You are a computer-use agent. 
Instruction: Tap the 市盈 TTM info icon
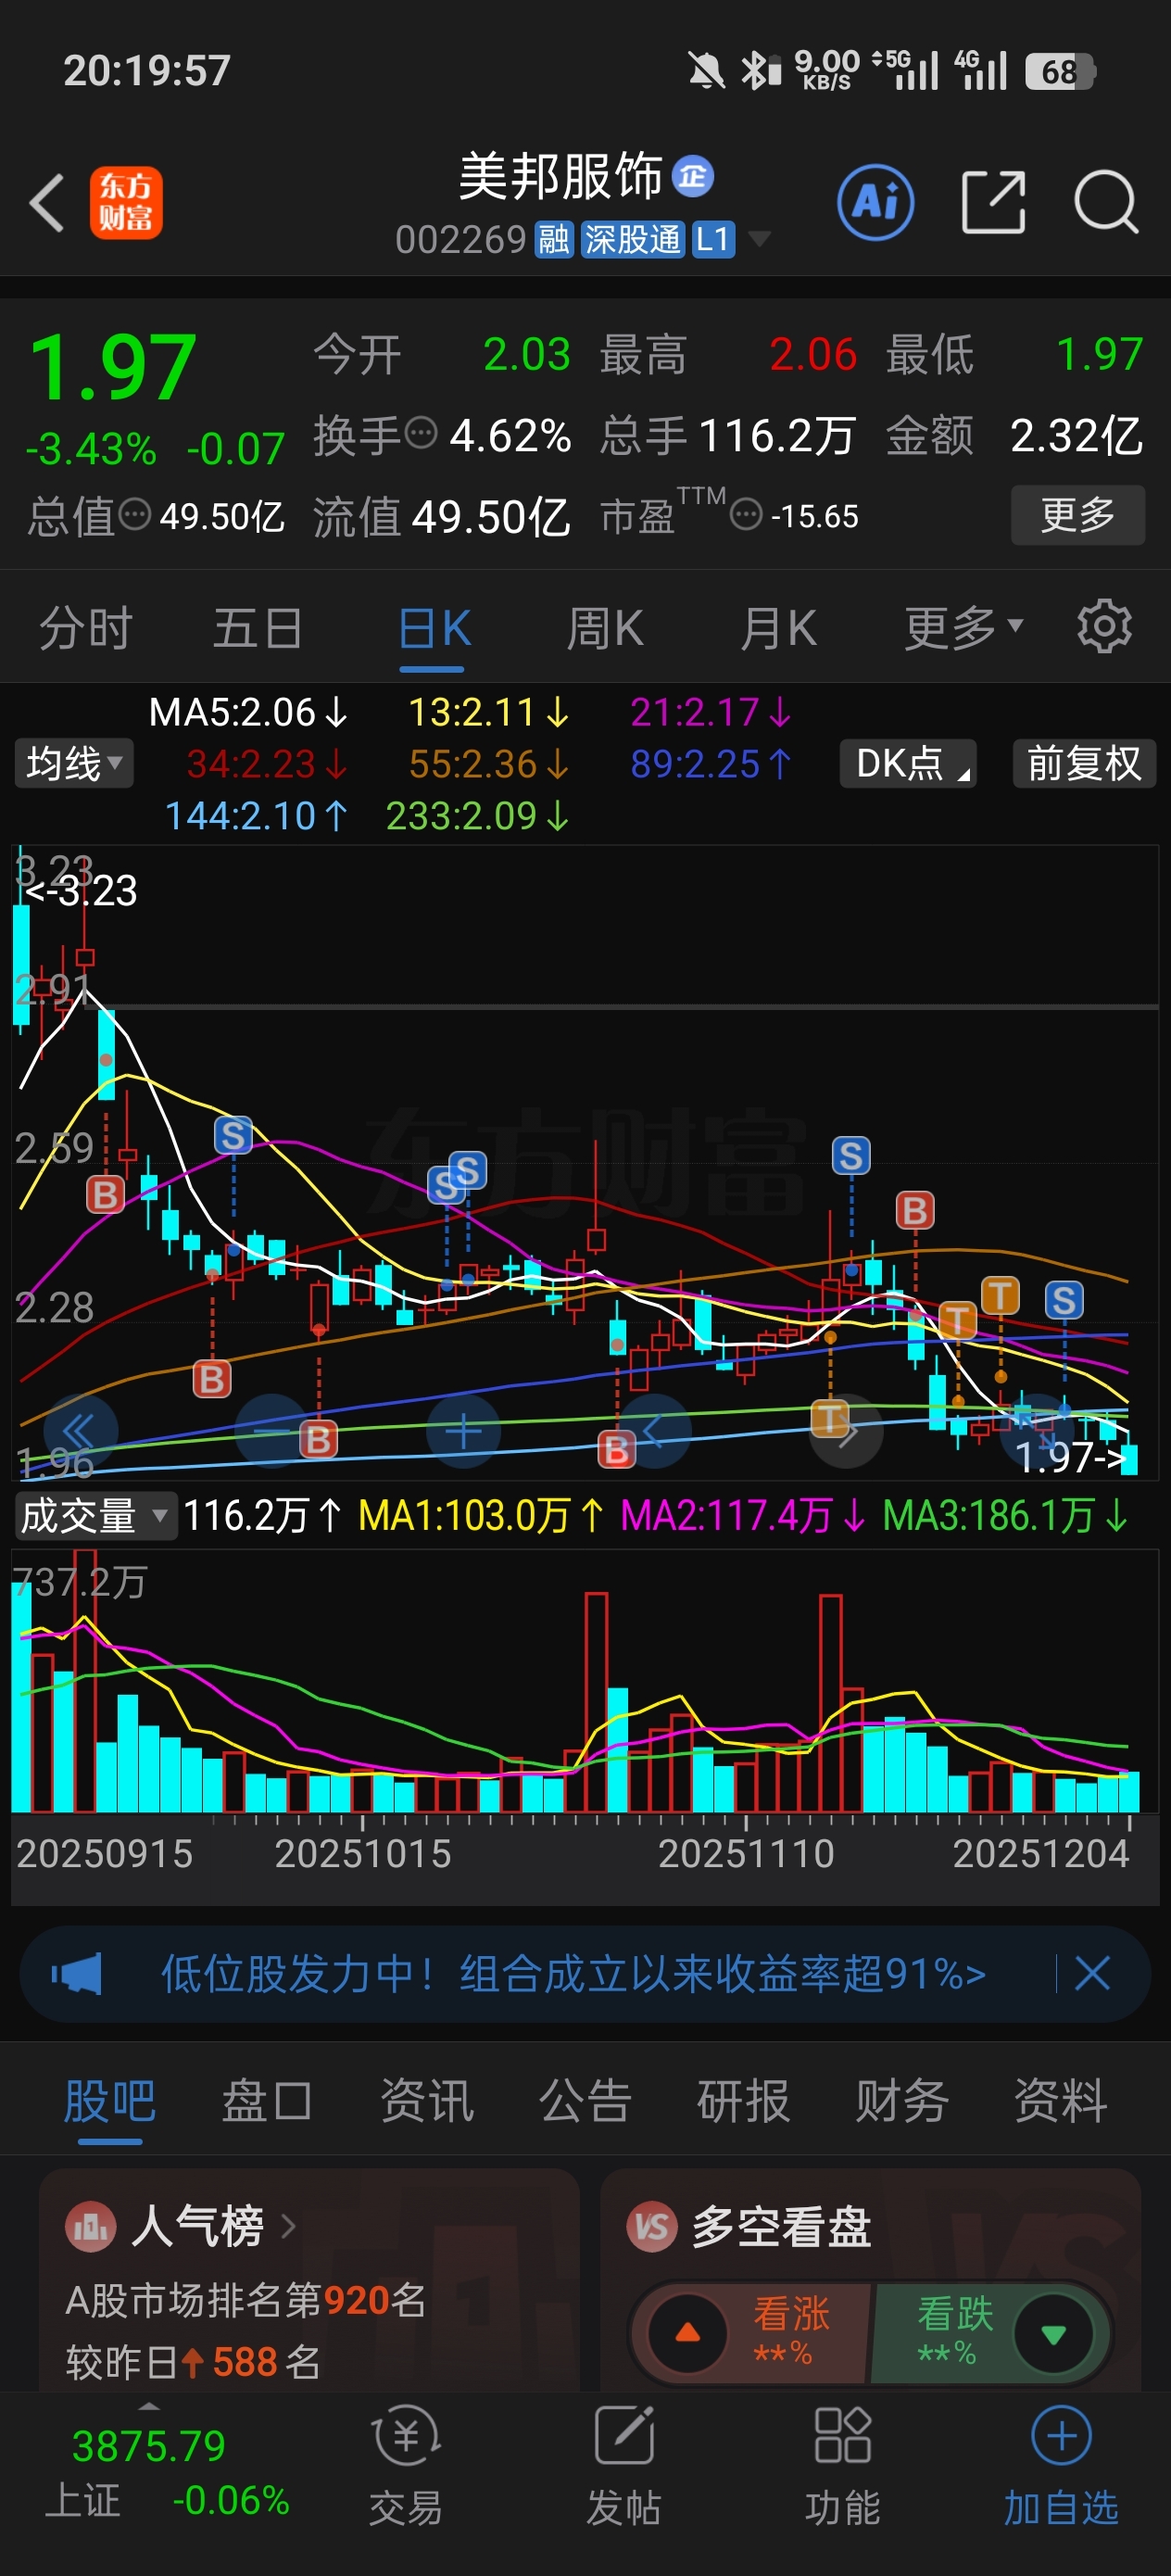(746, 515)
